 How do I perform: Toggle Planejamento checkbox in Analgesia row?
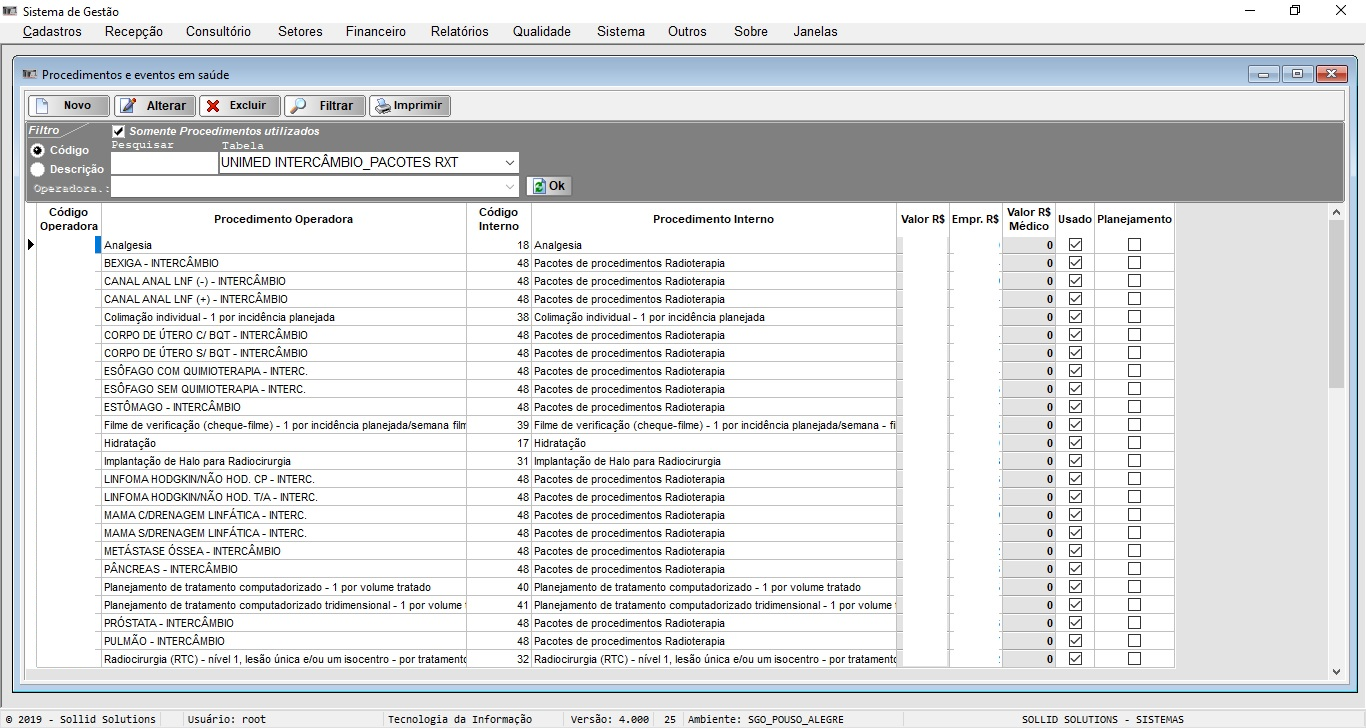tap(1134, 245)
